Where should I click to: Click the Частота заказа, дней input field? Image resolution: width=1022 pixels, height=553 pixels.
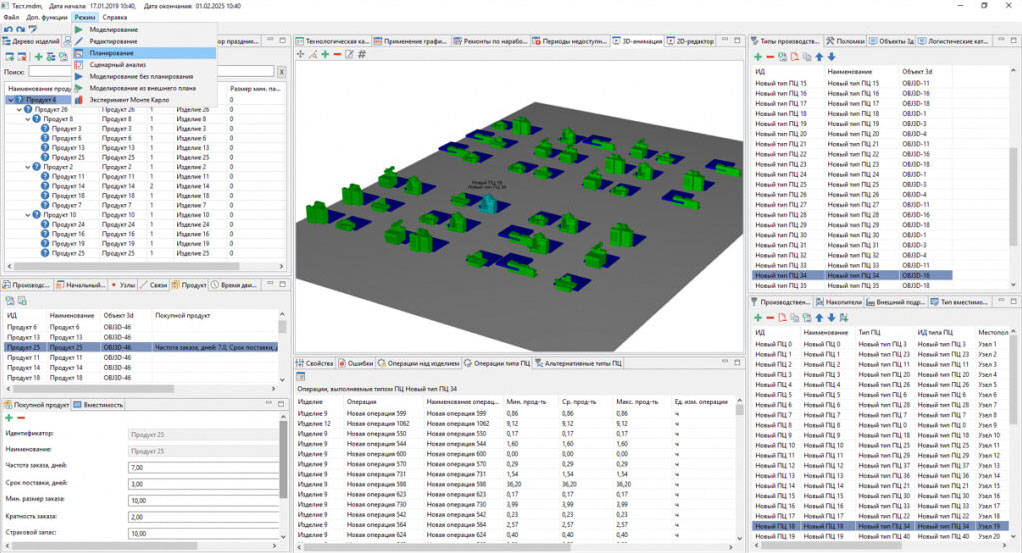[203, 468]
